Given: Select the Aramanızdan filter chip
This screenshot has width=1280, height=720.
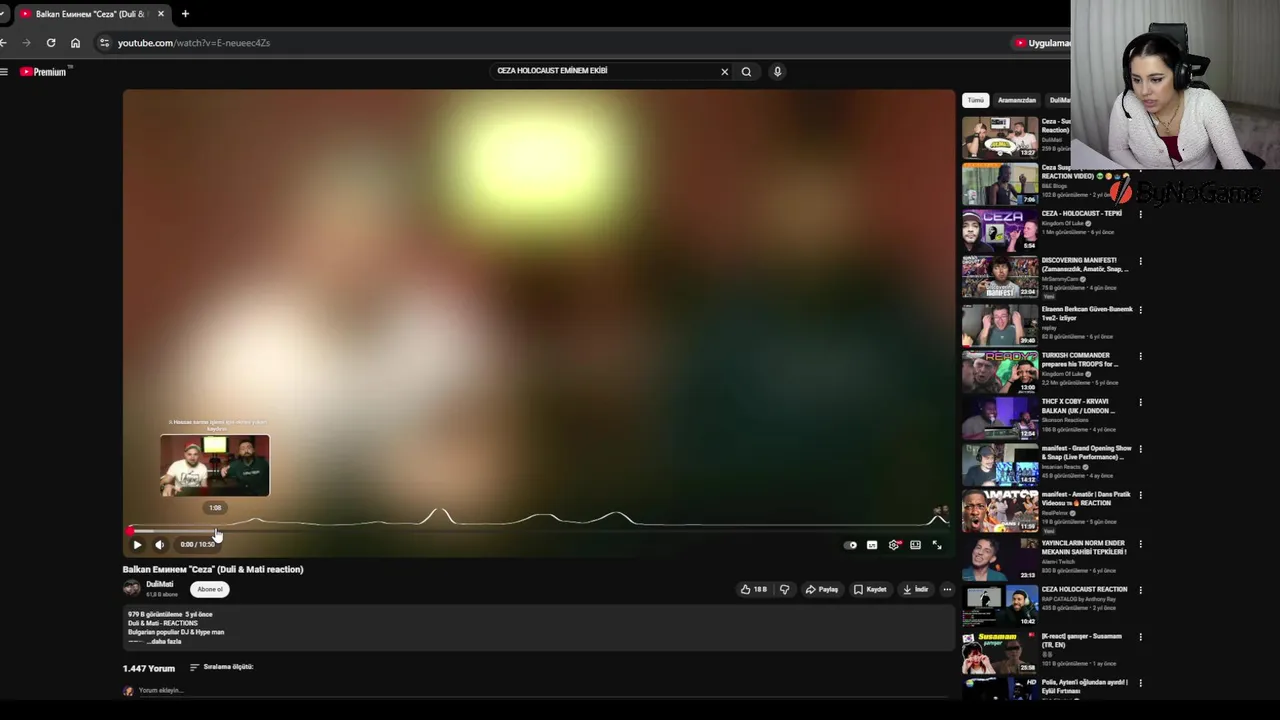Looking at the screenshot, I should [x=1016, y=100].
